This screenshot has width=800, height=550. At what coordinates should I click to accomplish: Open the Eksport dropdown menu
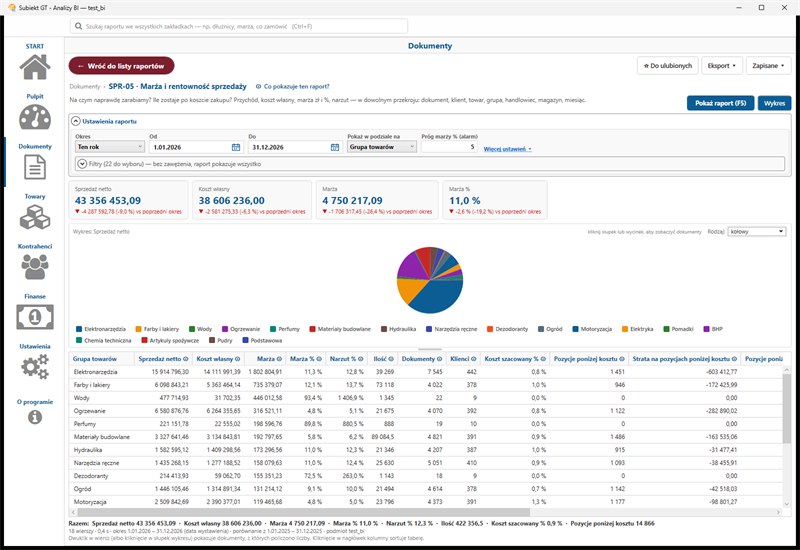coord(721,66)
